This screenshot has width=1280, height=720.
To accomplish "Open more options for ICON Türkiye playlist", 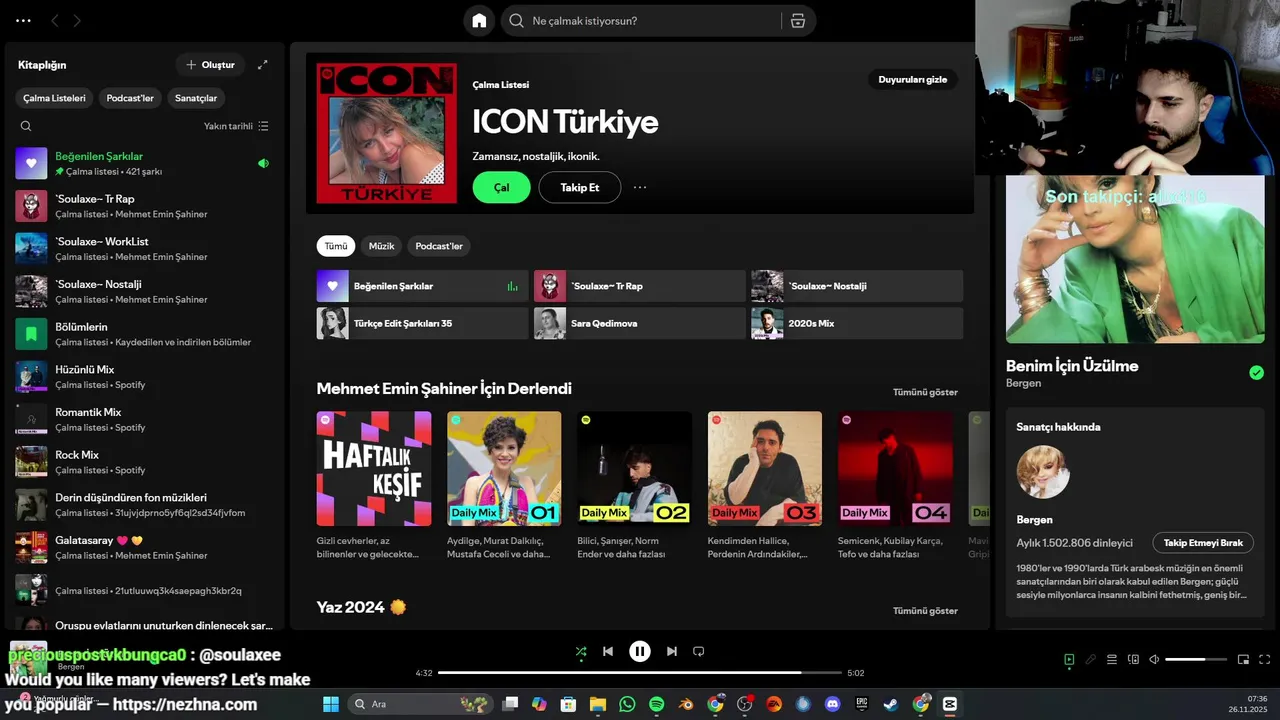I will 640,187.
